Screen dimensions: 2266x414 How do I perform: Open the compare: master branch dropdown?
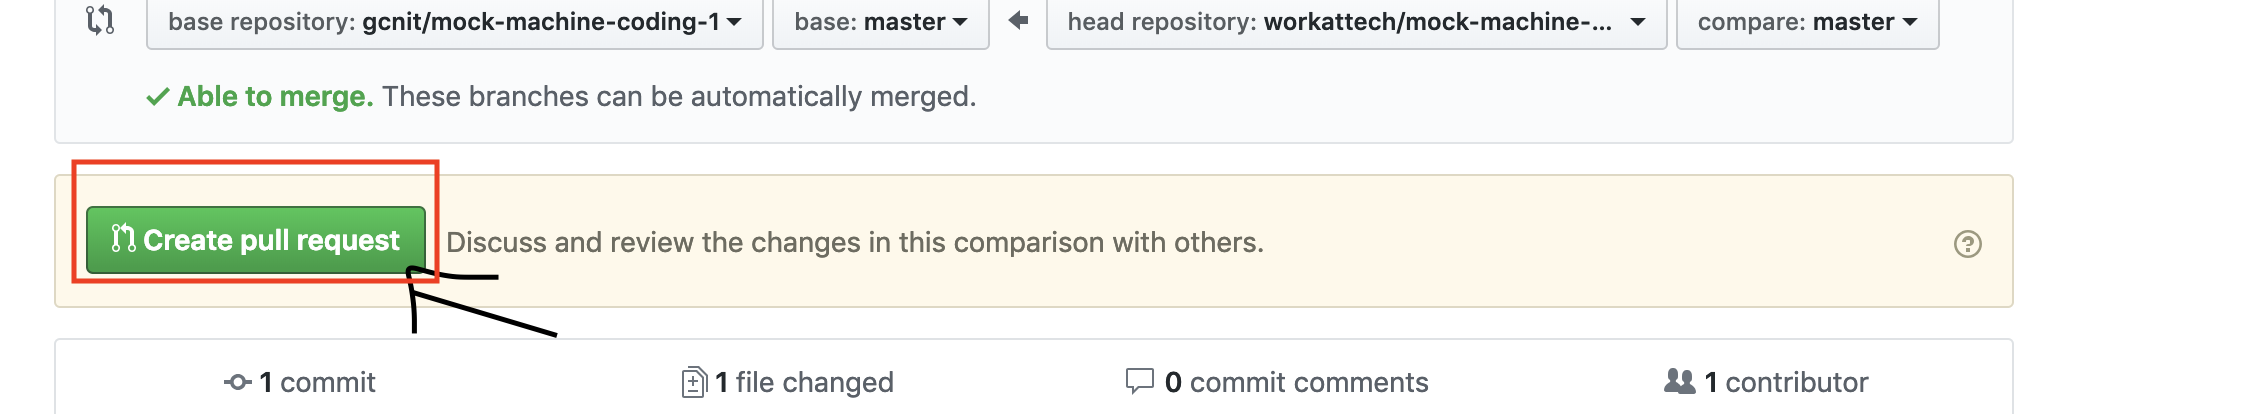tap(1807, 22)
